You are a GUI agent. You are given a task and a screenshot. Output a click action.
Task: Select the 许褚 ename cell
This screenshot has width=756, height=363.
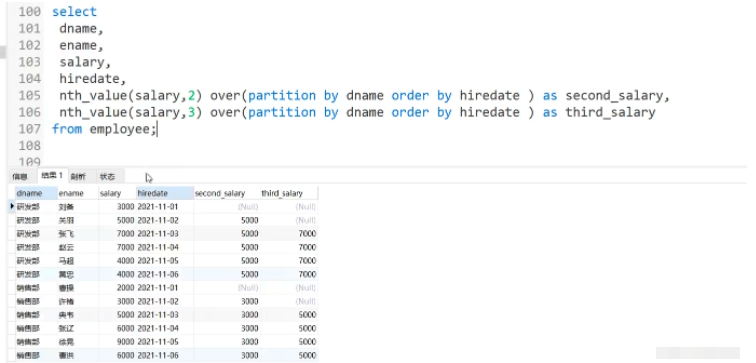point(78,301)
